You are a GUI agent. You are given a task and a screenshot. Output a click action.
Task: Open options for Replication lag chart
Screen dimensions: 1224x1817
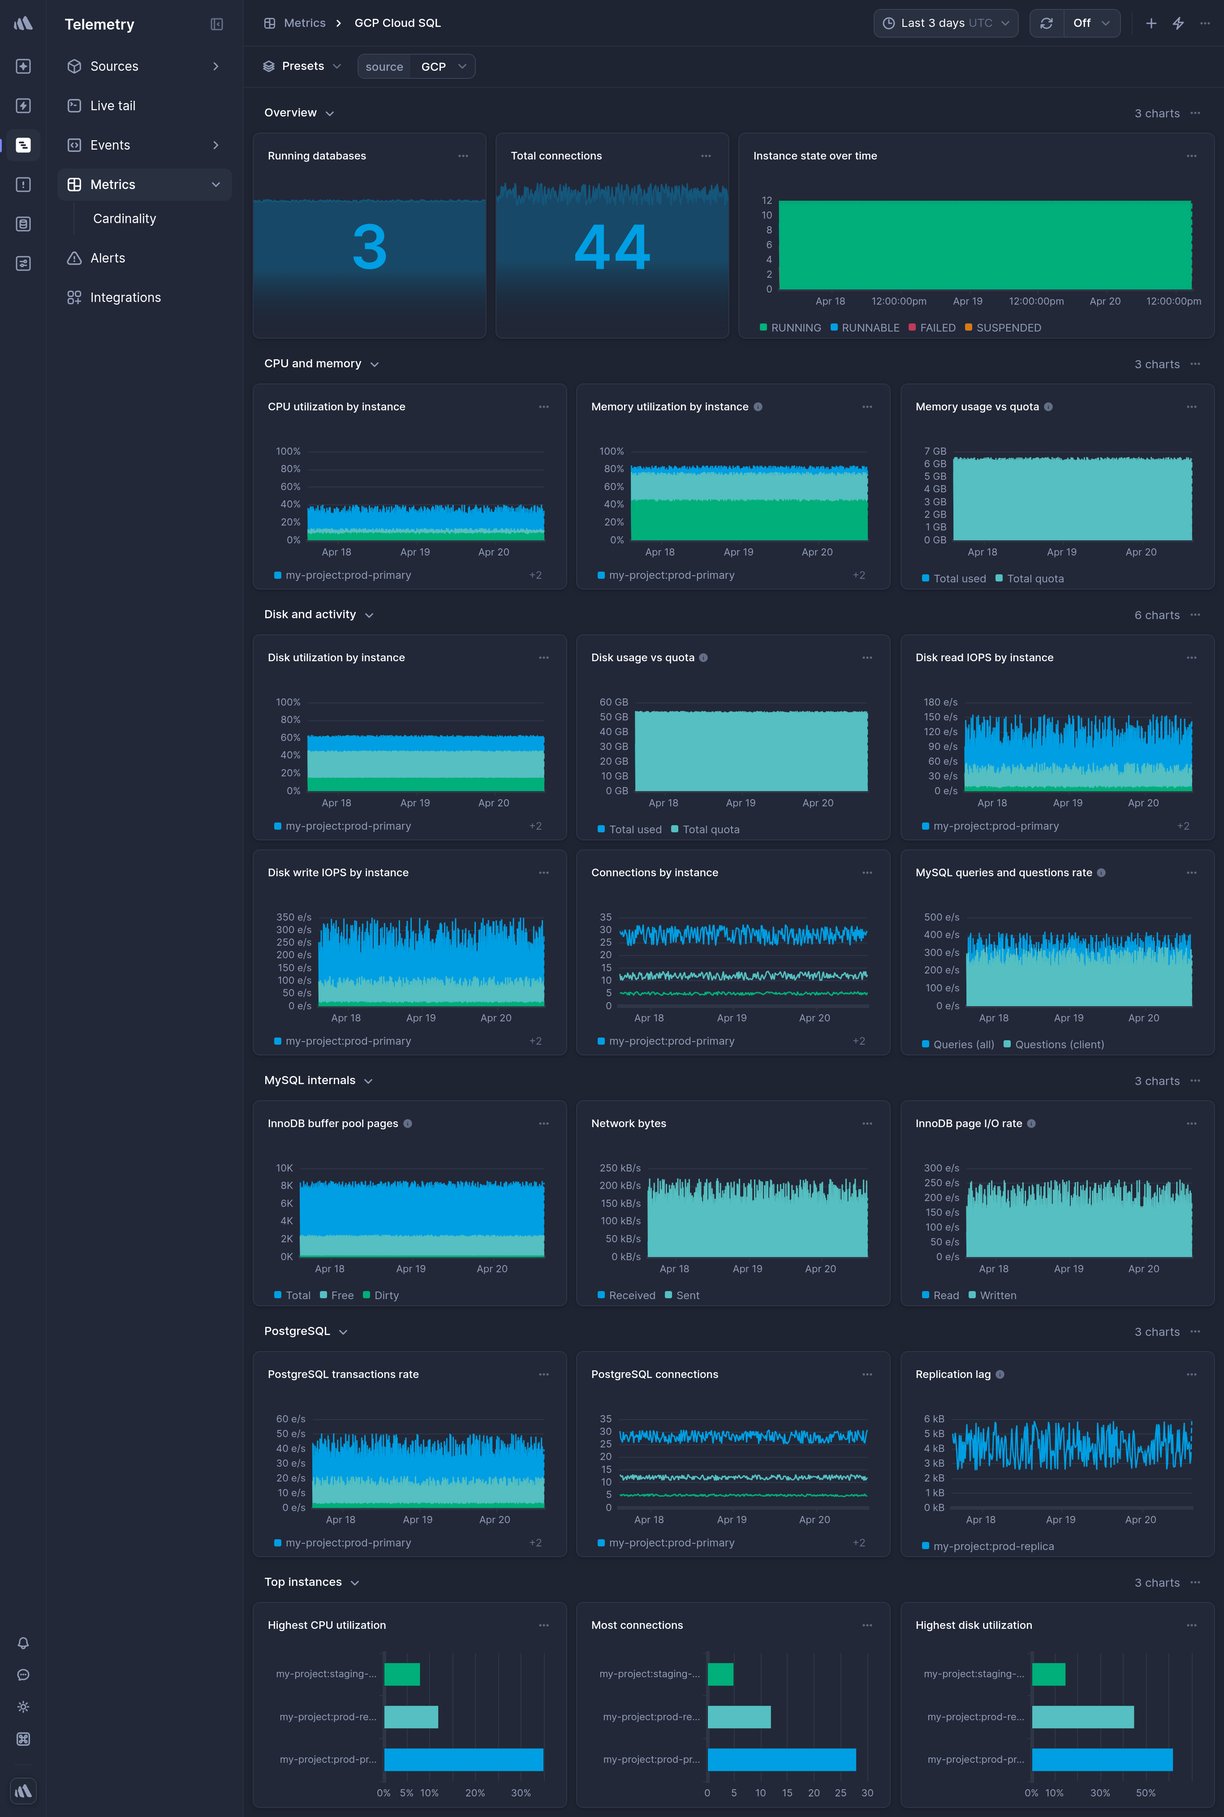click(x=1192, y=1375)
